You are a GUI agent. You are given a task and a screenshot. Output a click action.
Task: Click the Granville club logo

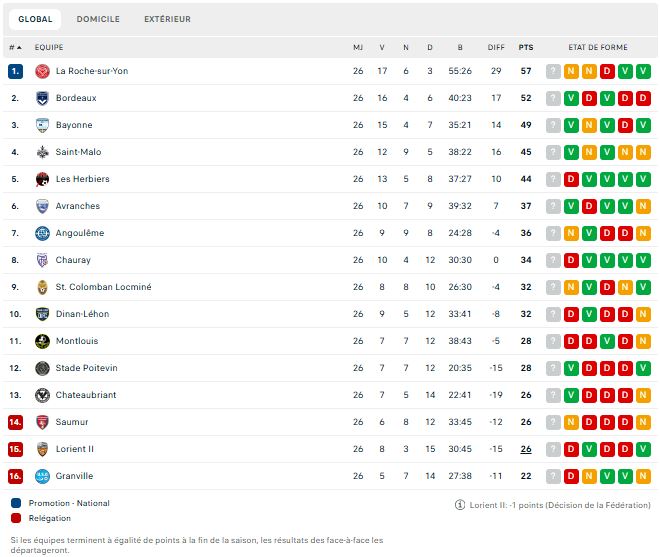[43, 476]
